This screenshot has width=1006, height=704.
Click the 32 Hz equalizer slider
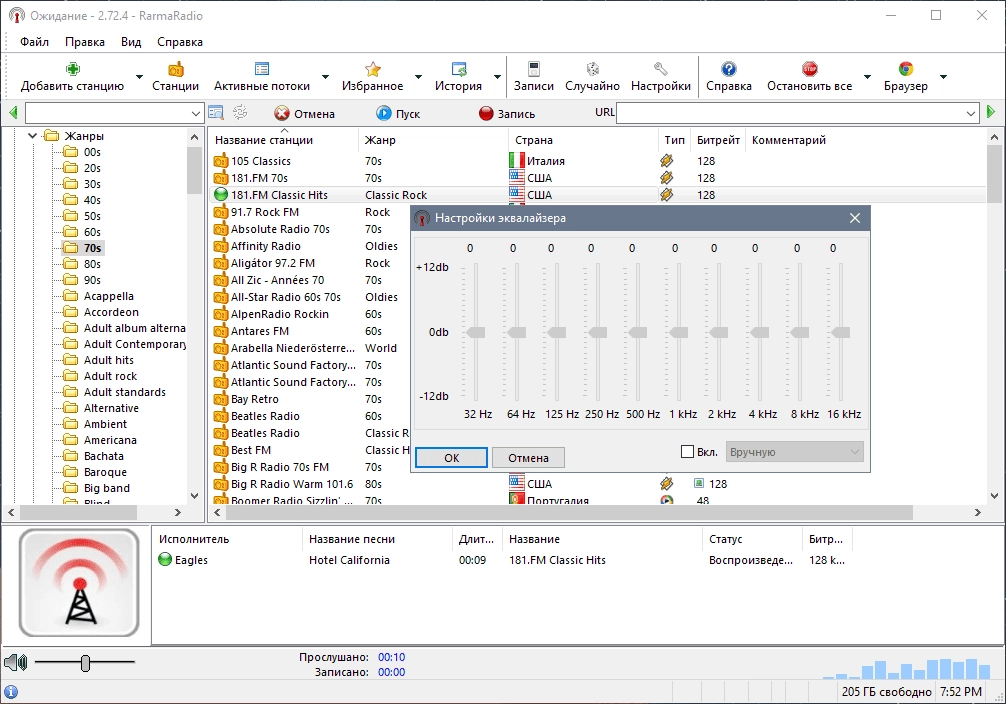click(x=476, y=332)
